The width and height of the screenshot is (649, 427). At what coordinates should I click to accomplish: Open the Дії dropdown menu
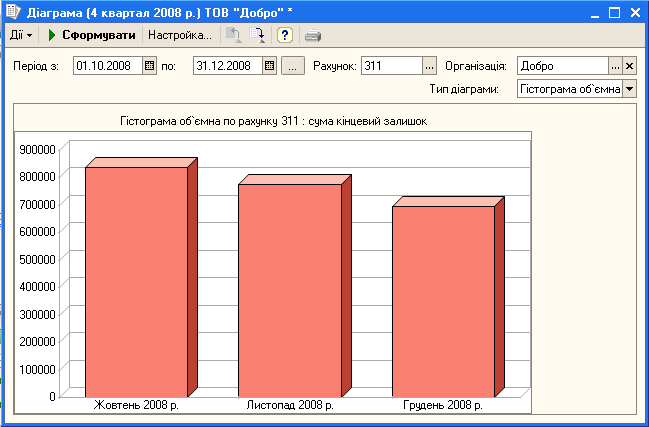(21, 36)
